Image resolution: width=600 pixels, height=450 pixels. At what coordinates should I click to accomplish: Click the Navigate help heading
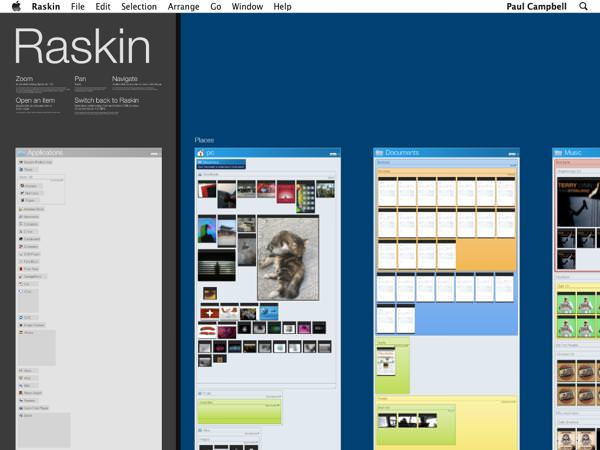(x=125, y=78)
